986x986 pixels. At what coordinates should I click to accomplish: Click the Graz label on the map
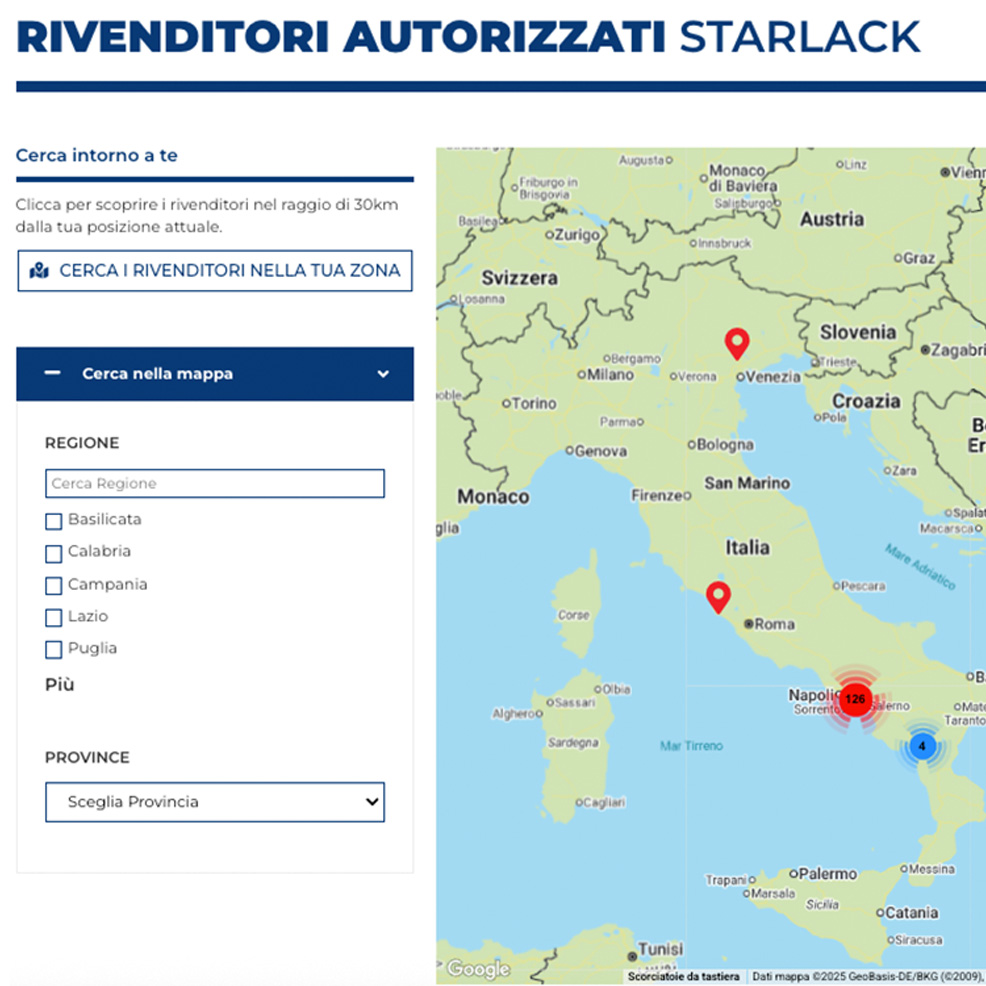coord(919,258)
